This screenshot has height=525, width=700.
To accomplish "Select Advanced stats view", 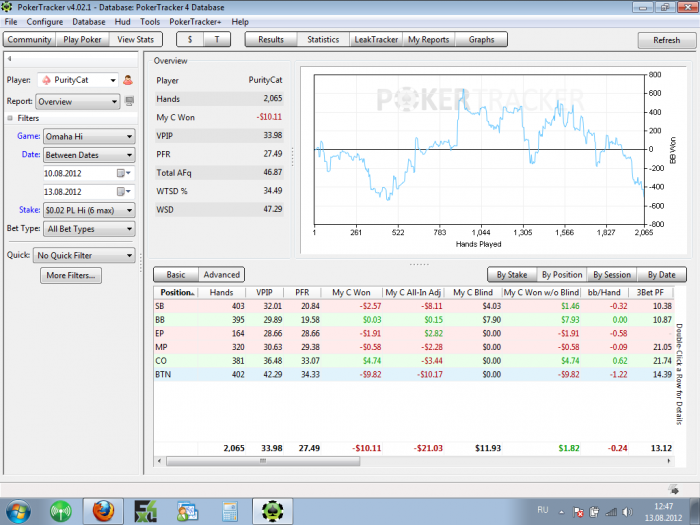I will [x=221, y=275].
